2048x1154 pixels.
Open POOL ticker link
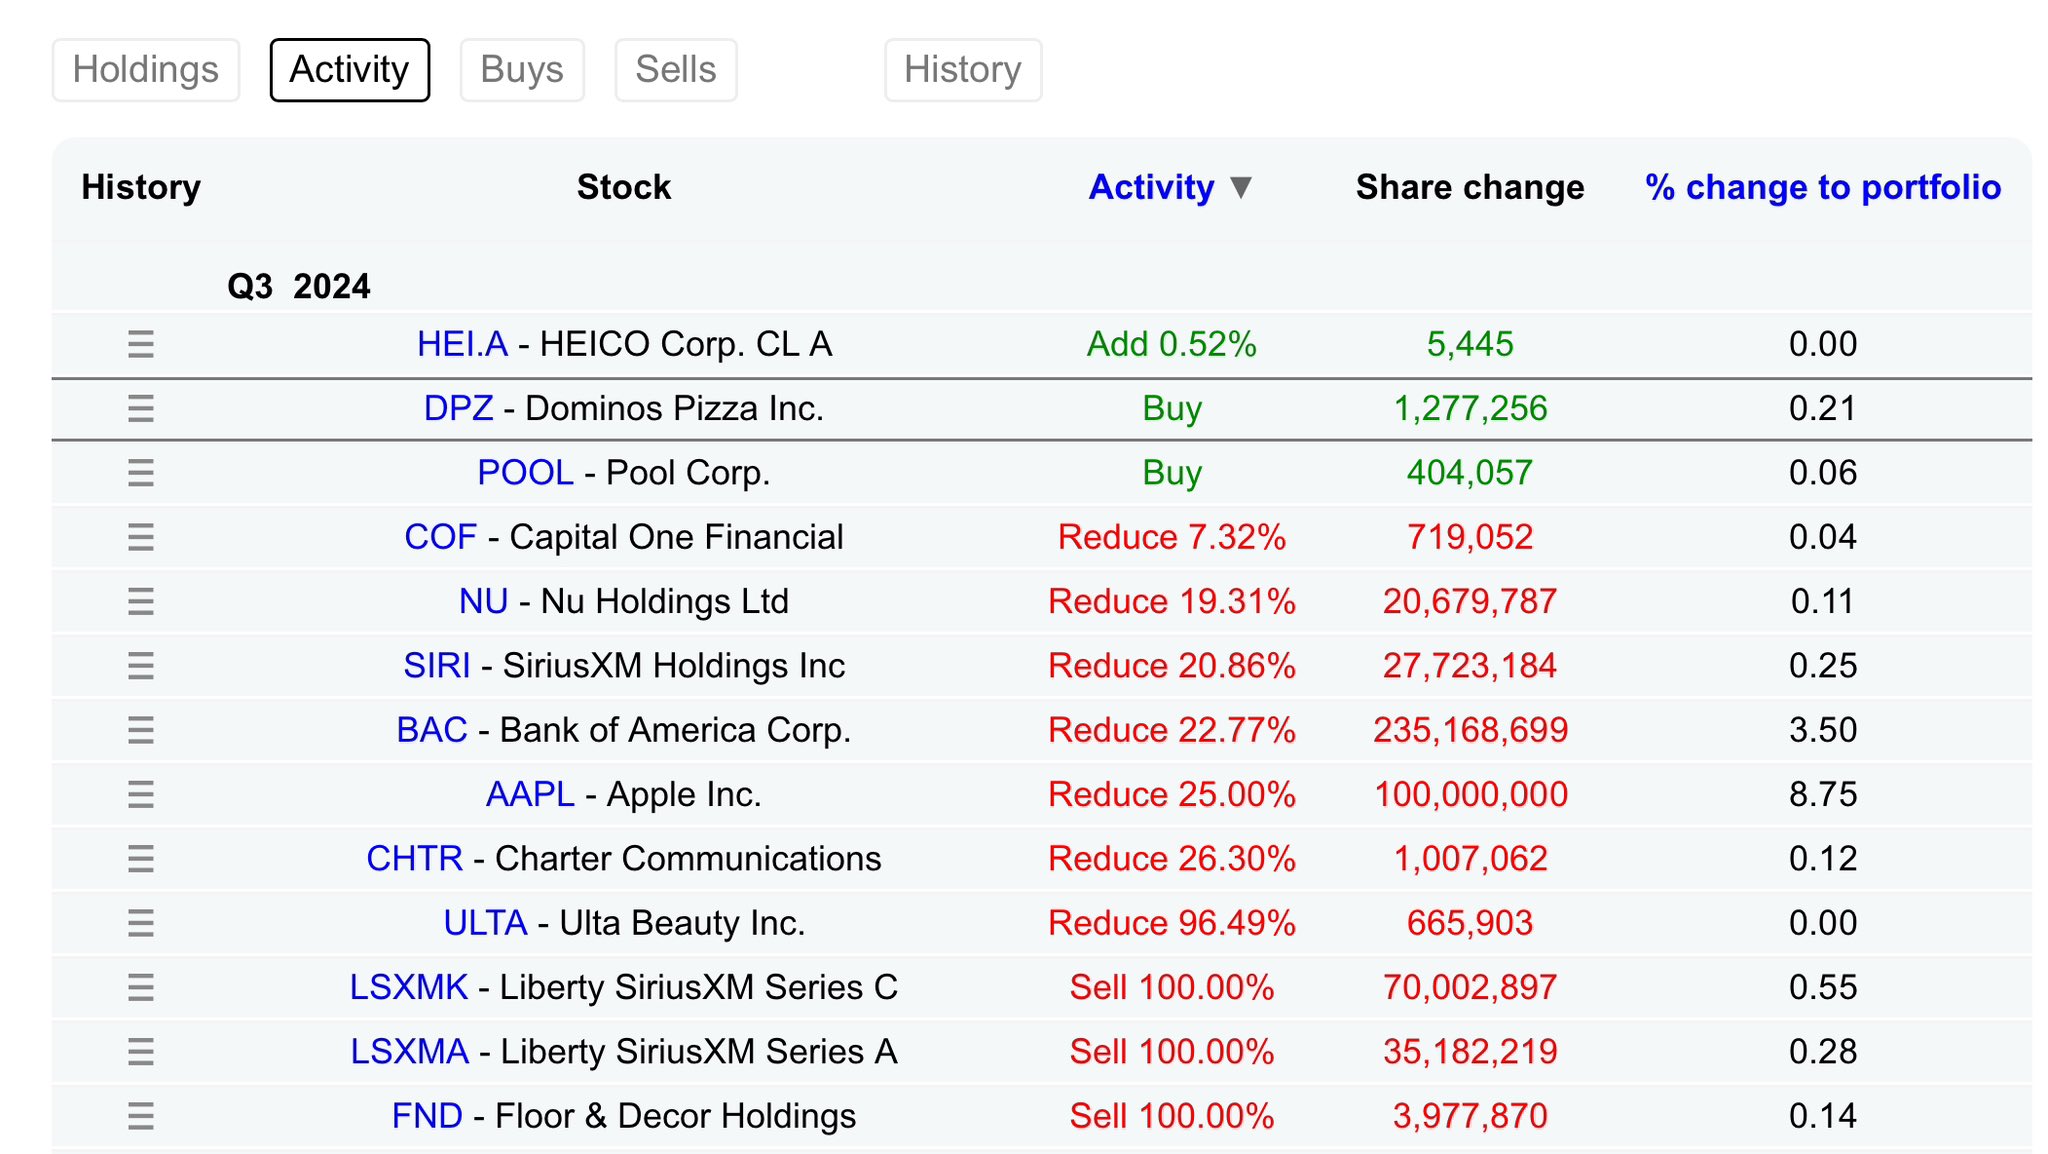[x=525, y=473]
